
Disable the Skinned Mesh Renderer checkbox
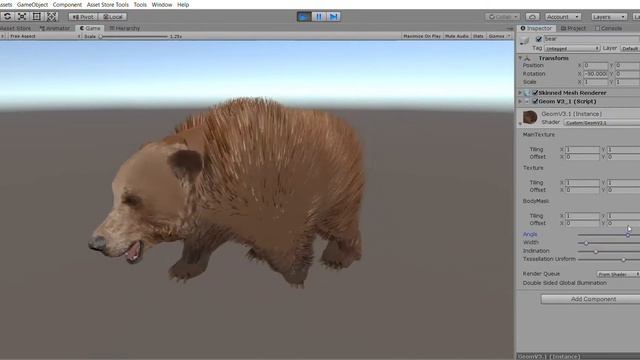click(x=535, y=93)
